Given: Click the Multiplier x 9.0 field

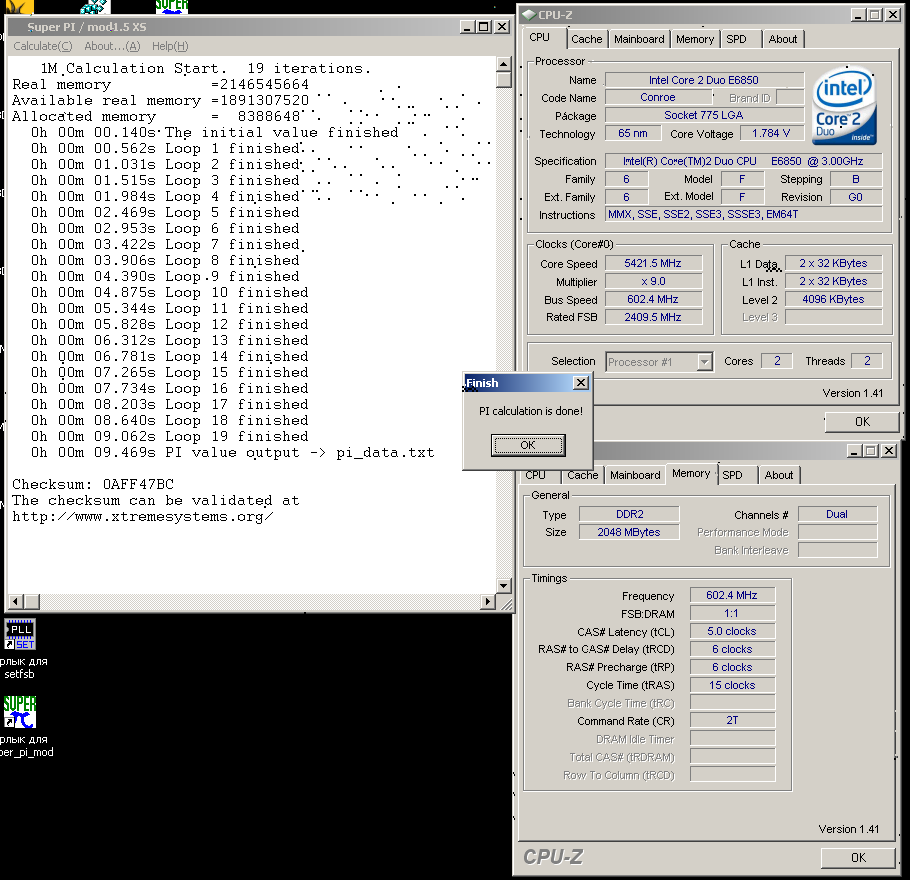Looking at the screenshot, I should point(653,282).
